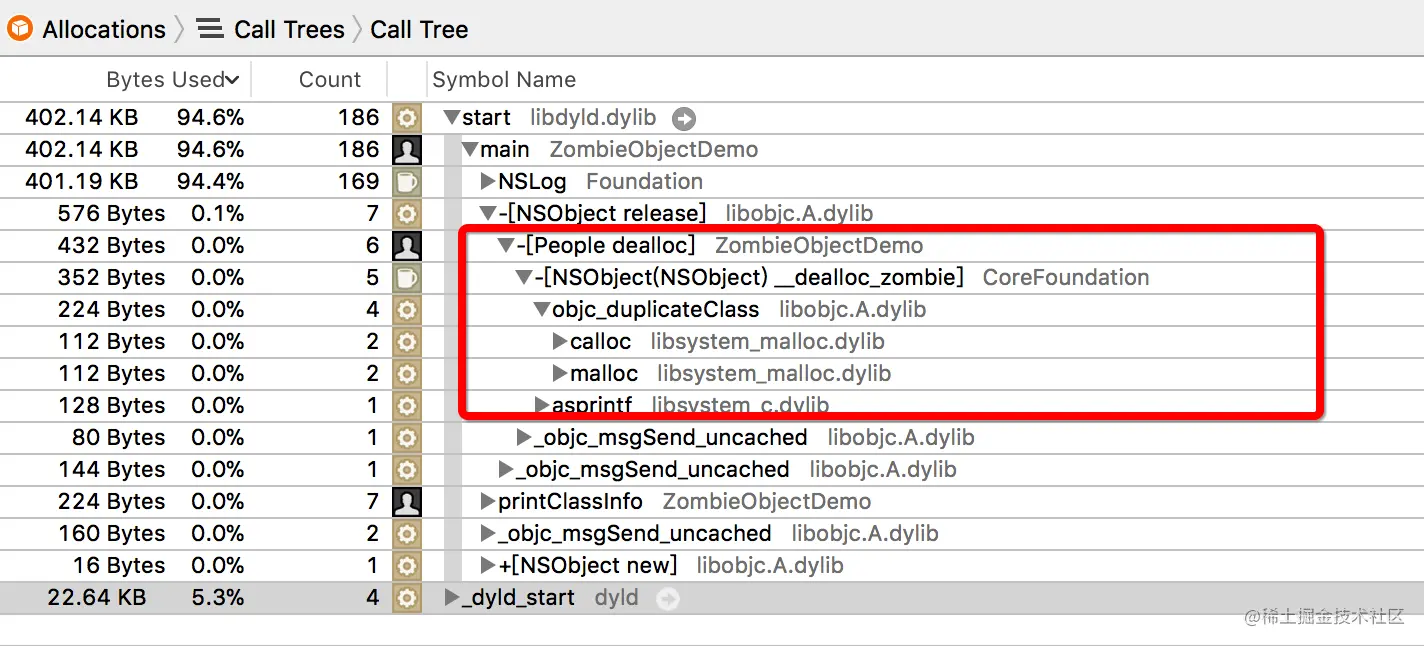The image size is (1424, 646).
Task: Expand the calloc libsystem_malloc node
Action: (560, 342)
